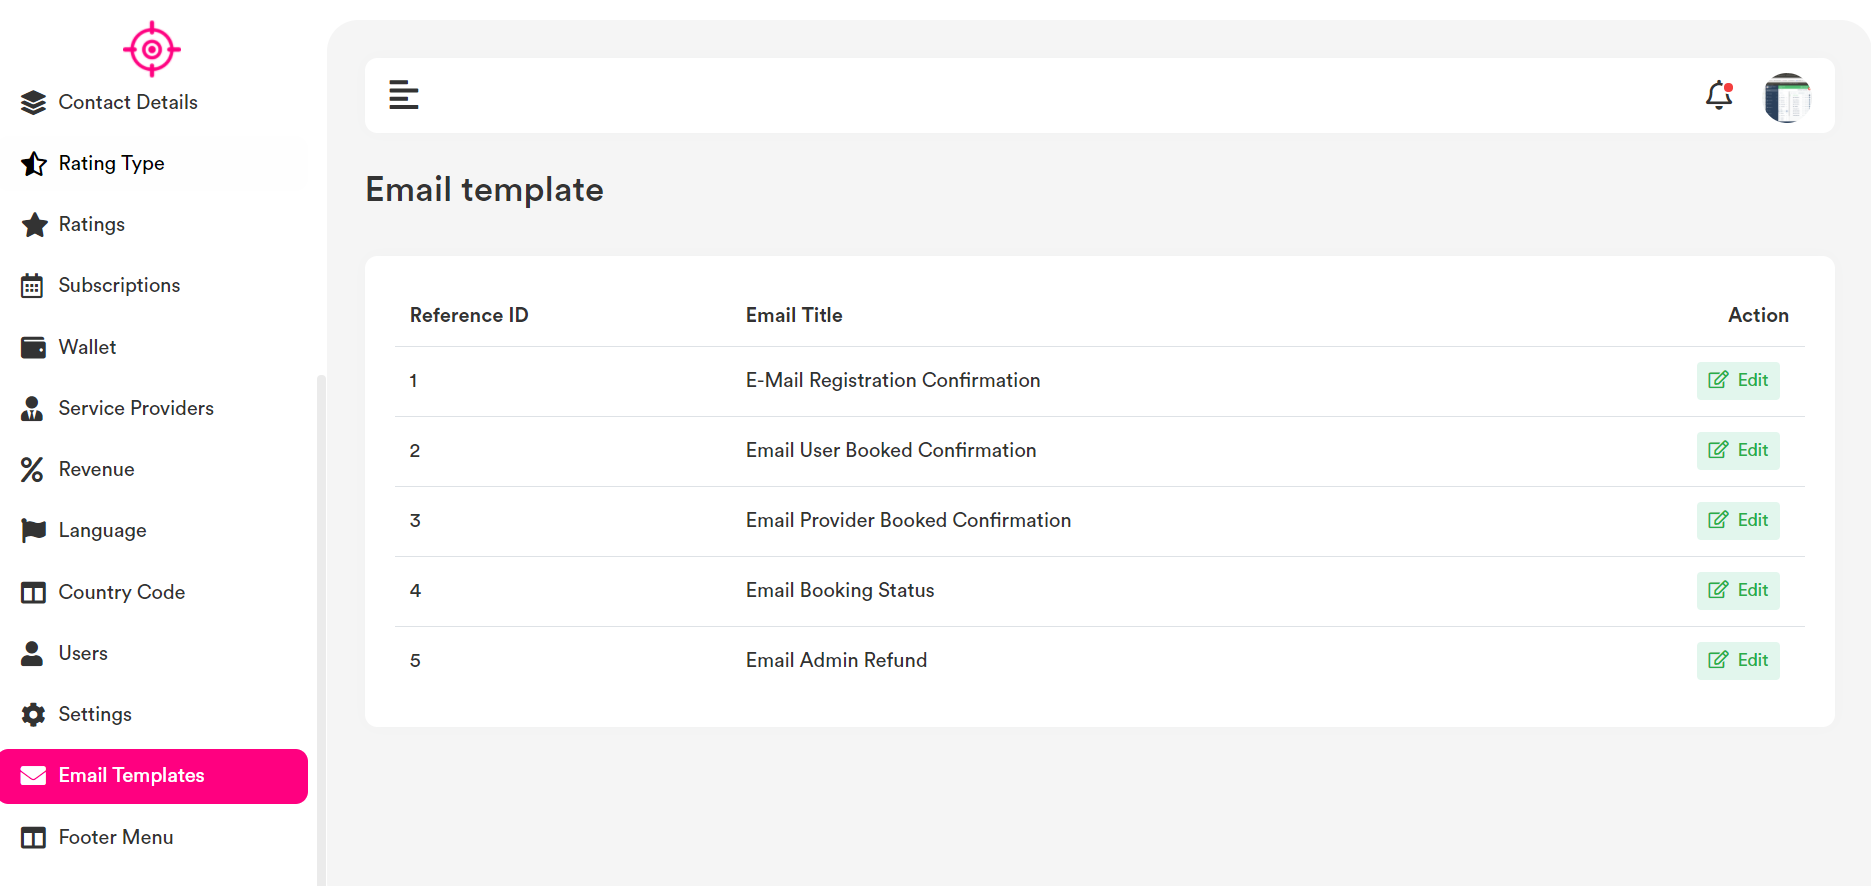The width and height of the screenshot is (1871, 886).
Task: Edit the Email Booking Status template
Action: [1737, 590]
